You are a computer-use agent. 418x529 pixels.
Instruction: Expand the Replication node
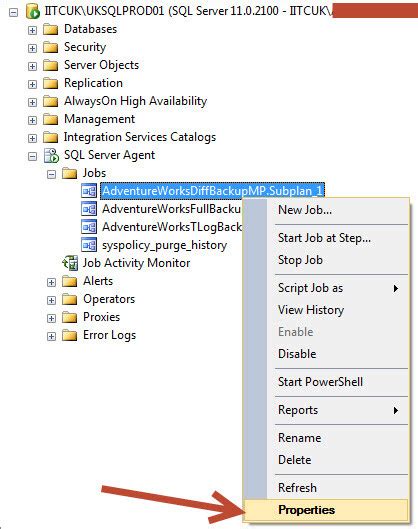tap(32, 84)
